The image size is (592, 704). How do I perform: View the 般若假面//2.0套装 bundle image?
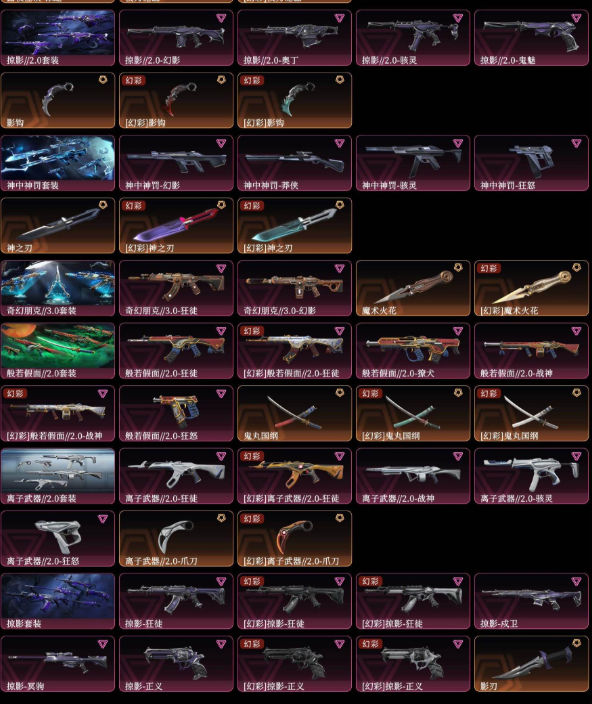tap(58, 351)
